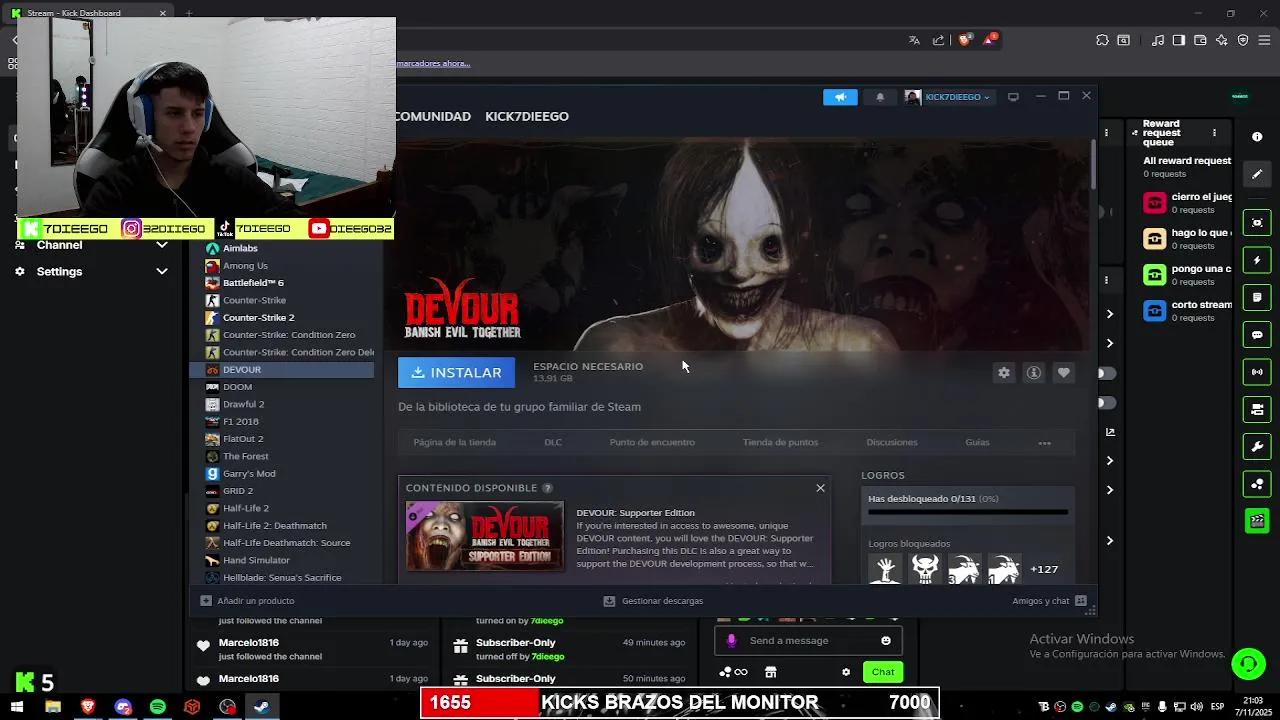Show more DEVOUR page links
Viewport: 1280px width, 720px height.
coord(1044,443)
